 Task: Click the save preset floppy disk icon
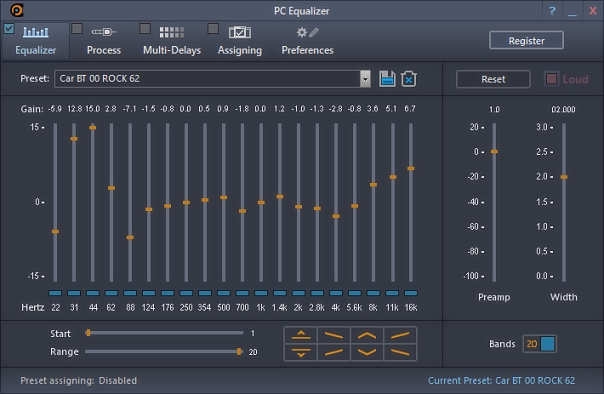pyautogui.click(x=387, y=79)
